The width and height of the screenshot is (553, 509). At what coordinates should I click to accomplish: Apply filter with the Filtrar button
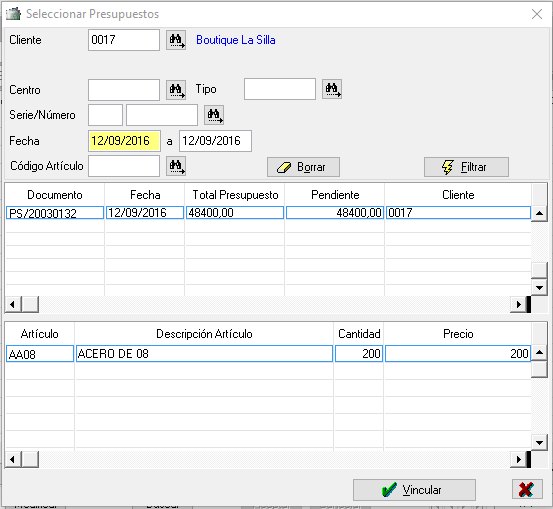(x=466, y=167)
